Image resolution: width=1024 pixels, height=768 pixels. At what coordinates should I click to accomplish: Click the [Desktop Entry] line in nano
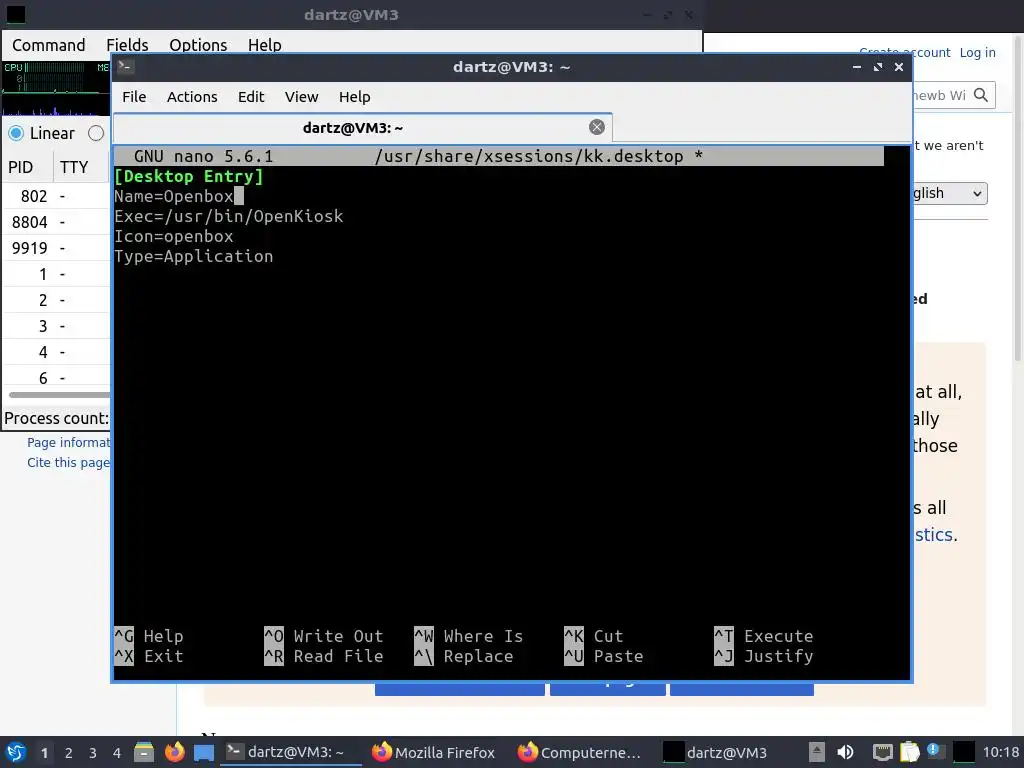click(x=189, y=176)
